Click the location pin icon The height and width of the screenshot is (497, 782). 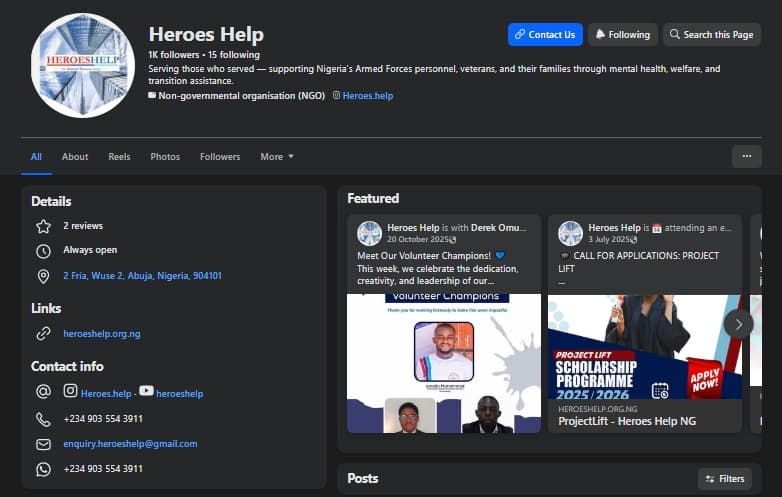click(x=43, y=276)
